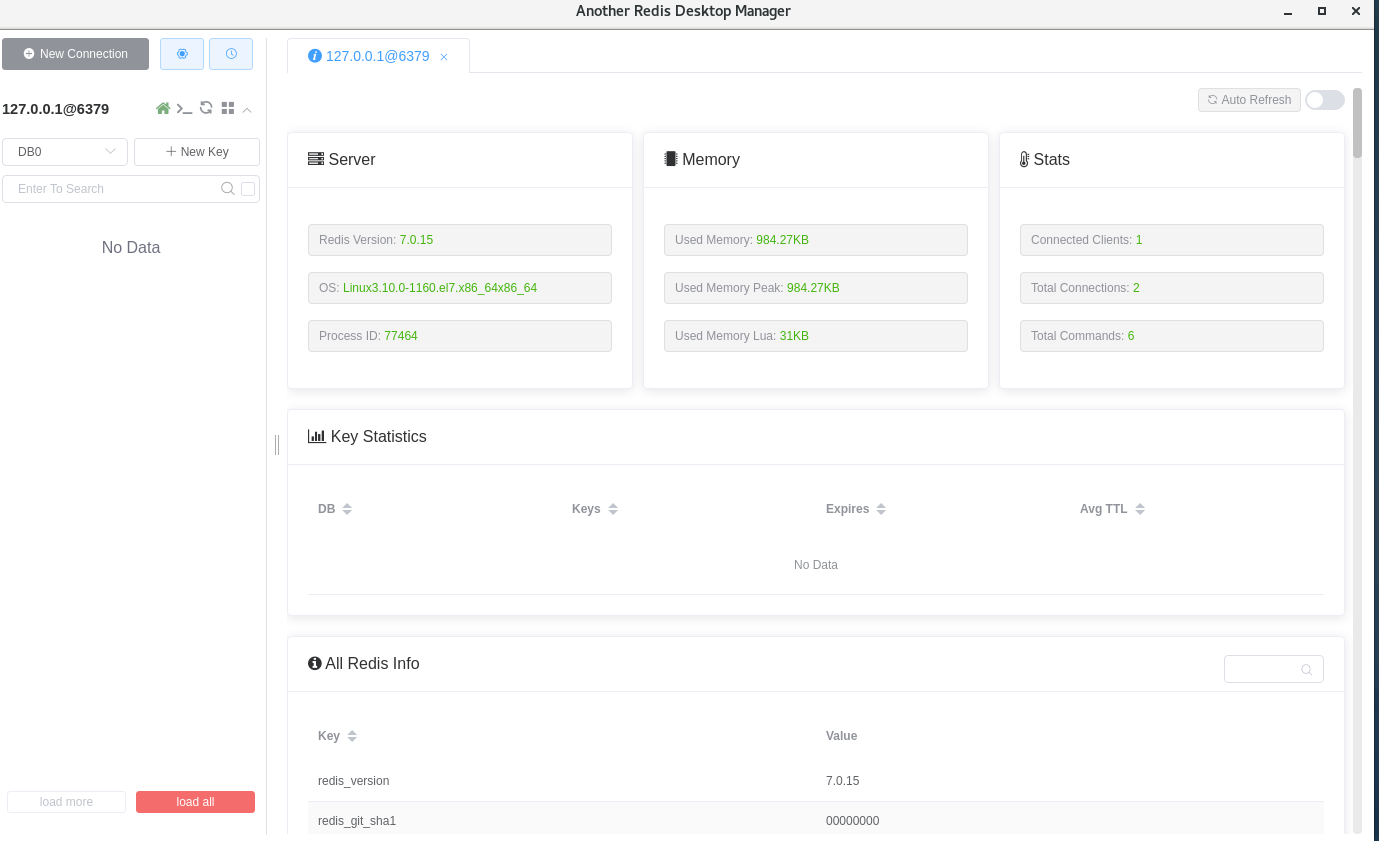Click the All Redis Info icon
1379x841 pixels.
pos(315,663)
